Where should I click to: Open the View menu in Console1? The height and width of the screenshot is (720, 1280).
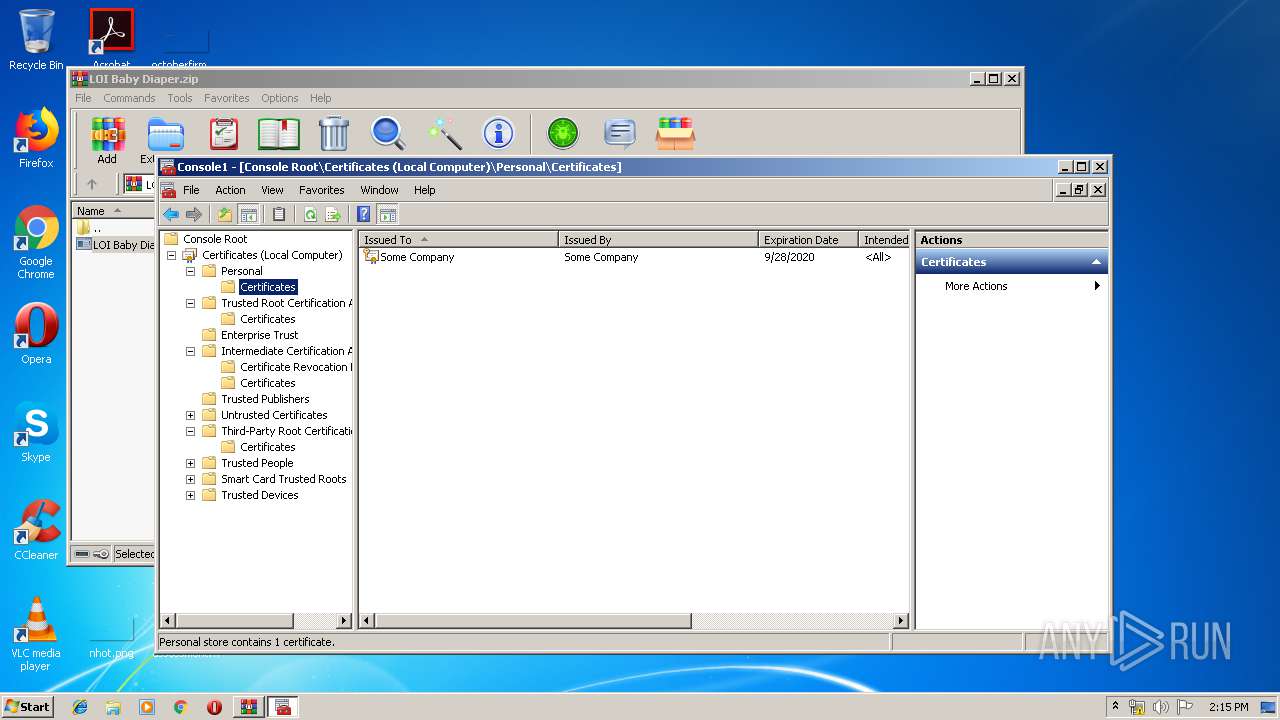(x=272, y=190)
